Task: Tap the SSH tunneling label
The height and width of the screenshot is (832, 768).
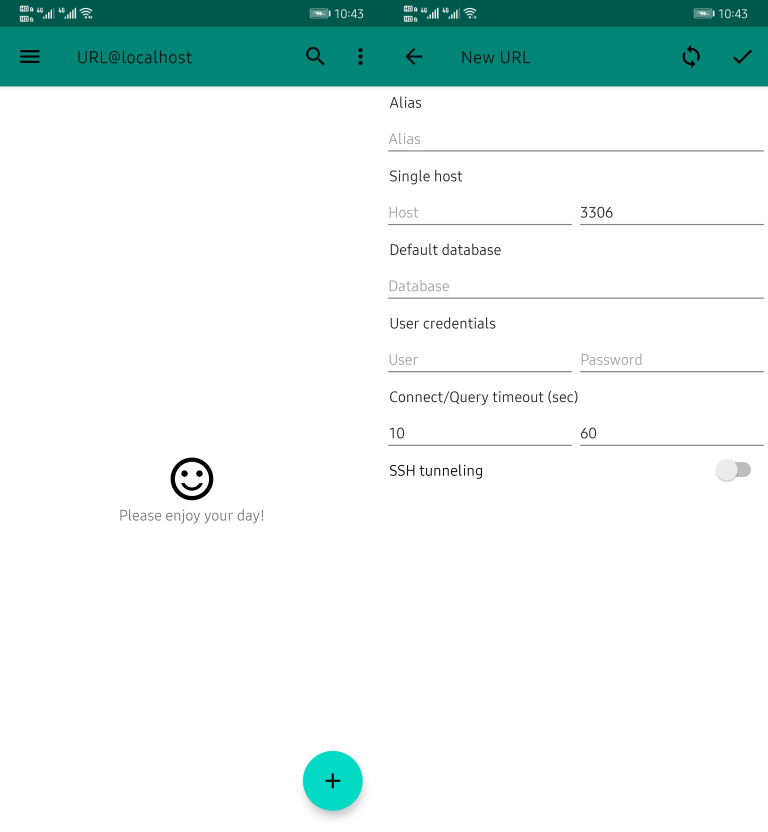Action: point(436,471)
